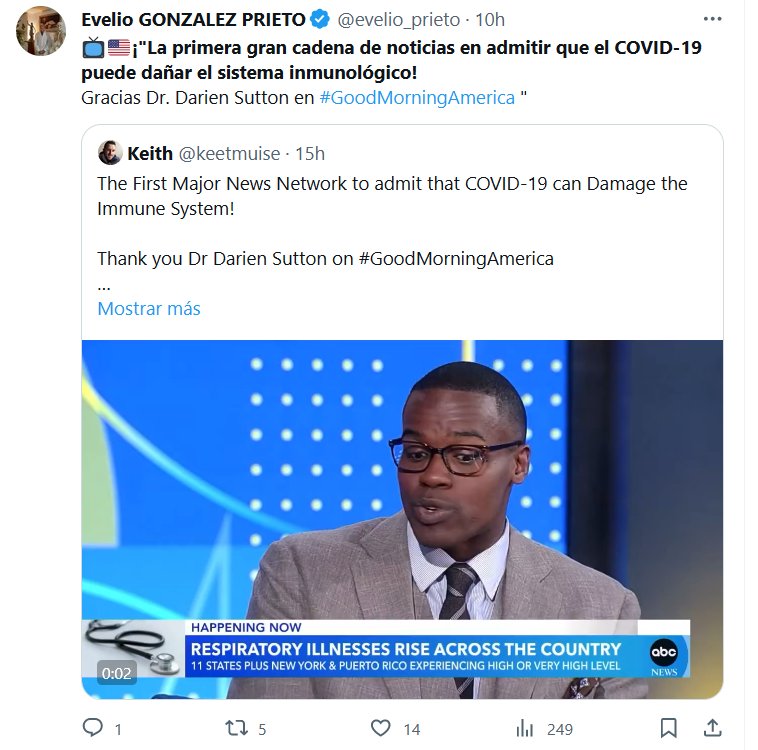Screen dimensions: 758x750
Task: Click the 15h timestamp on quoted tweet
Action: (310, 154)
